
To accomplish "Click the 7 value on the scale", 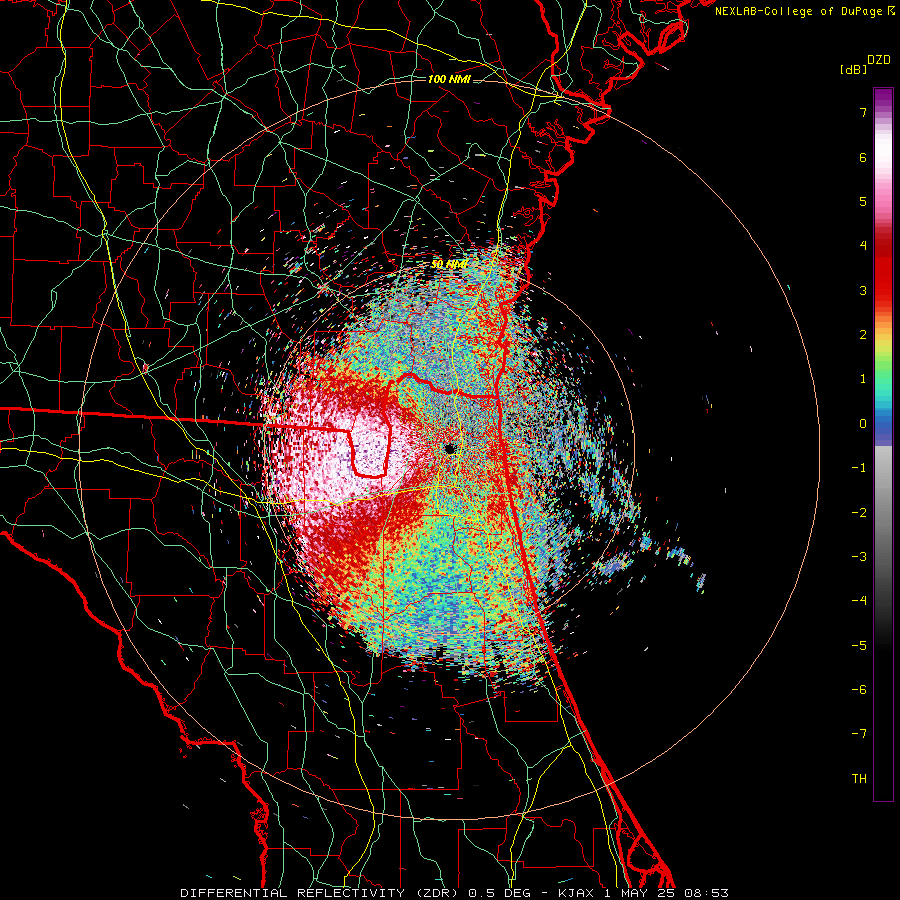I will point(863,112).
